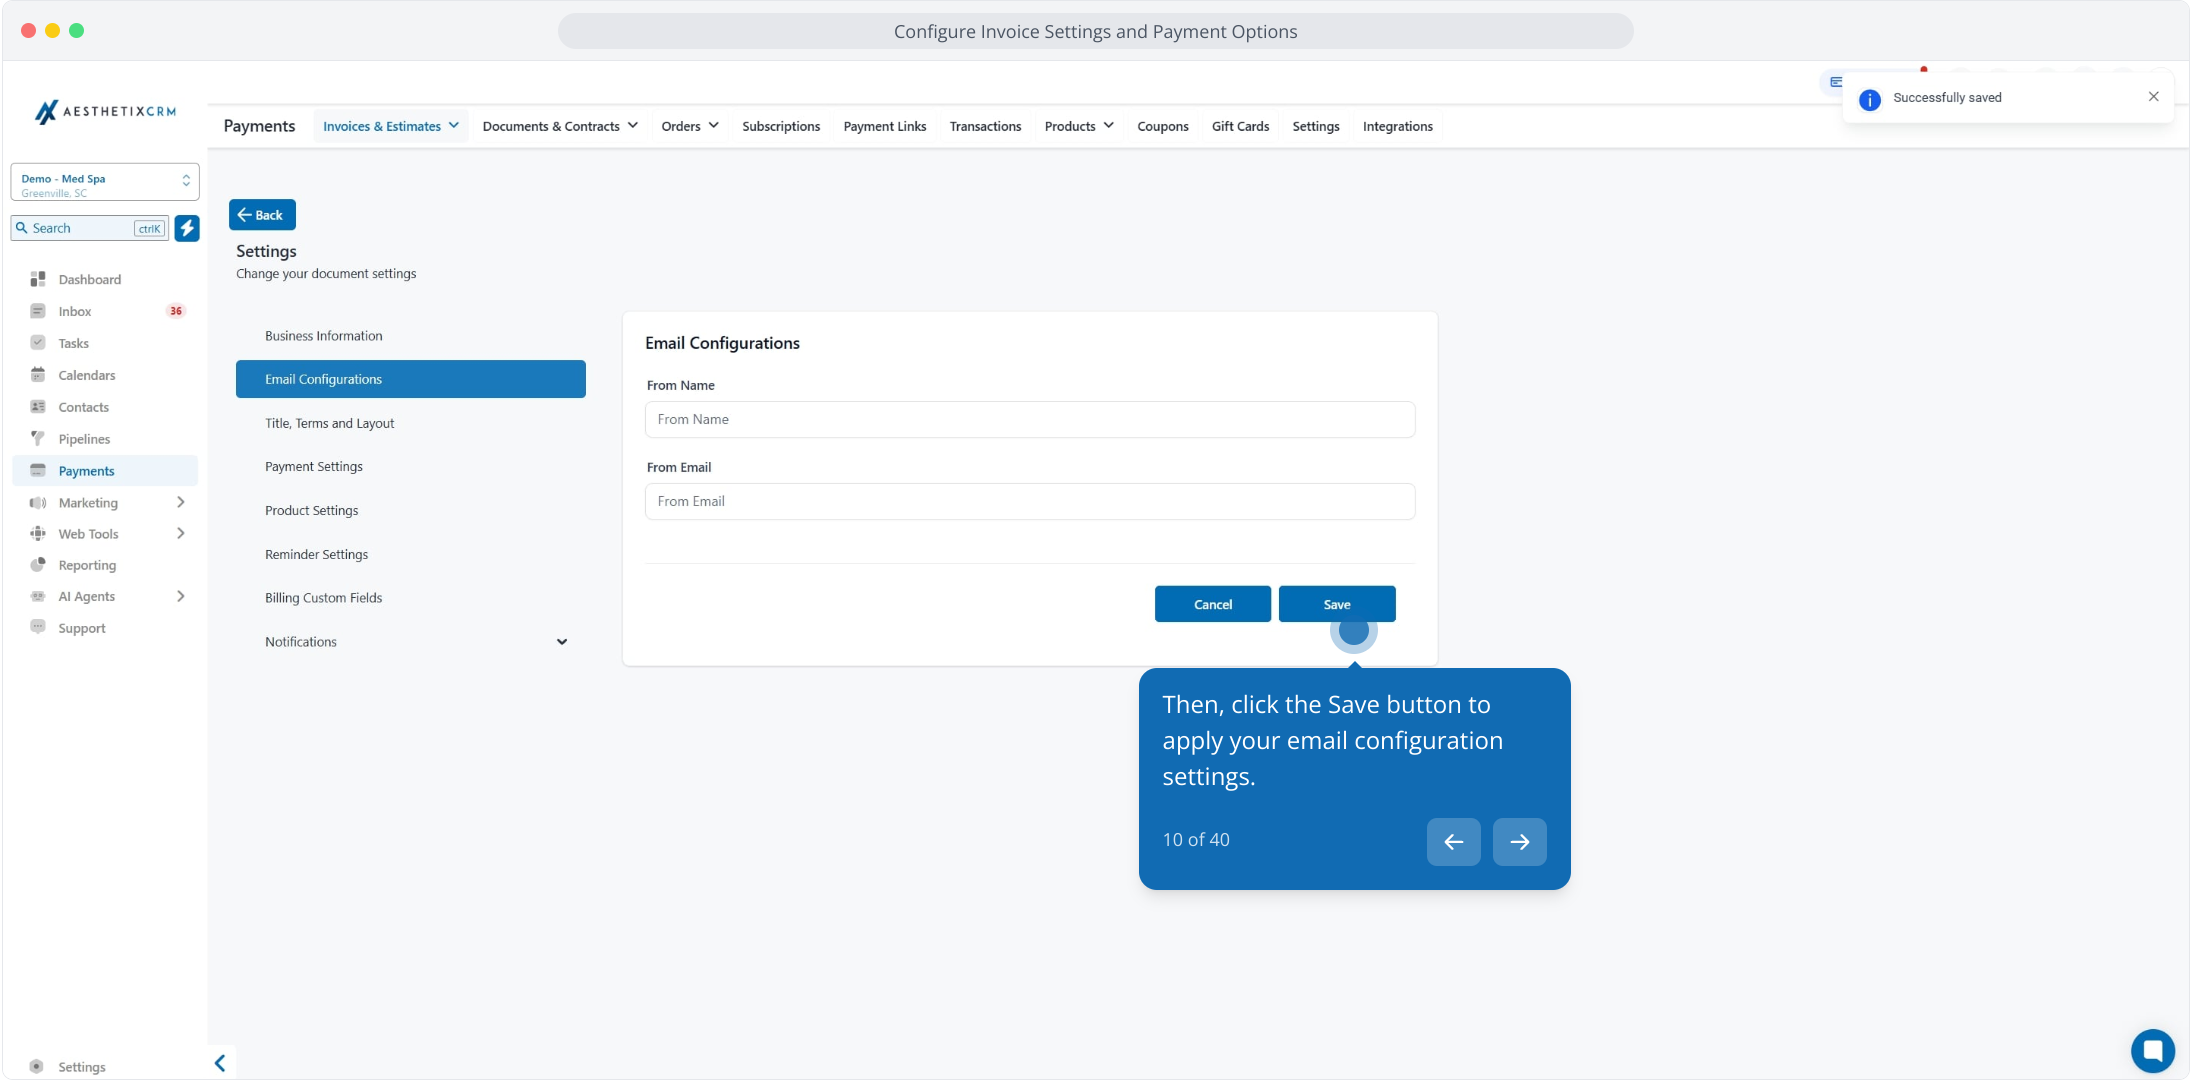Open the Invoices & Estimates dropdown
The width and height of the screenshot is (2192, 1080).
click(x=390, y=126)
